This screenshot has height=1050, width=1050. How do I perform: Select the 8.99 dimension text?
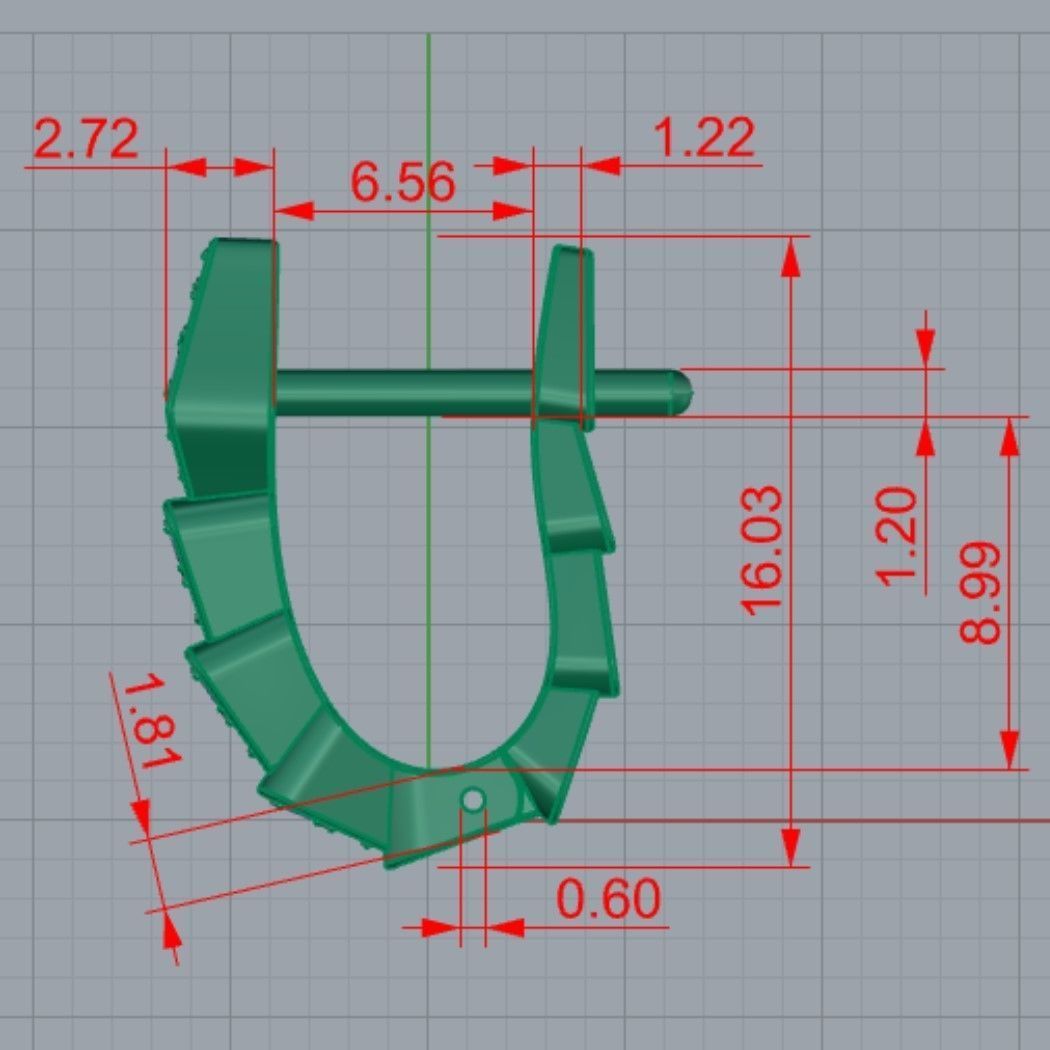click(x=980, y=593)
